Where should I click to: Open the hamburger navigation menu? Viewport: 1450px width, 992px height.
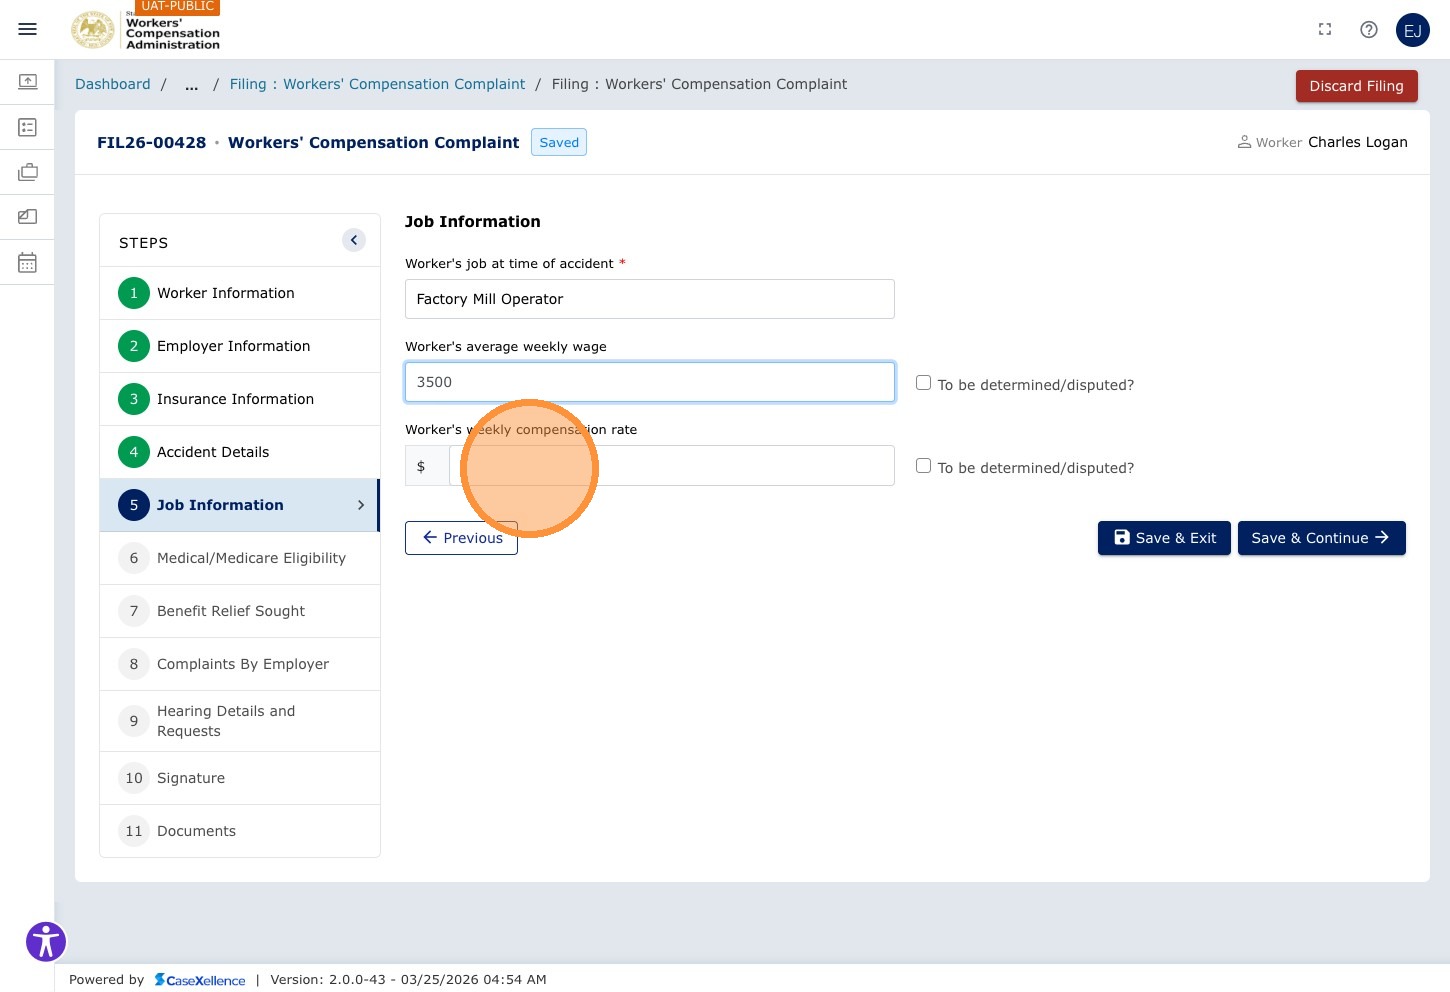pos(28,29)
